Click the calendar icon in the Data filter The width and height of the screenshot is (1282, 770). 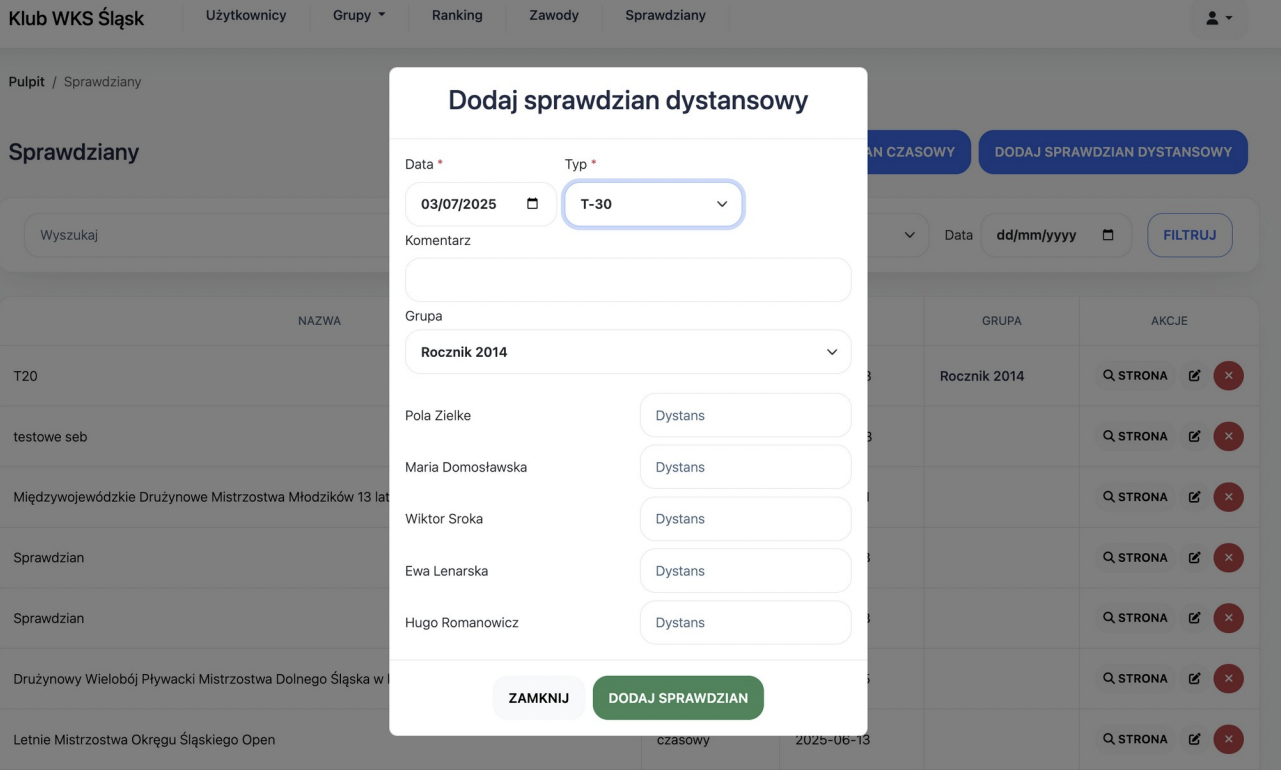(x=1107, y=235)
